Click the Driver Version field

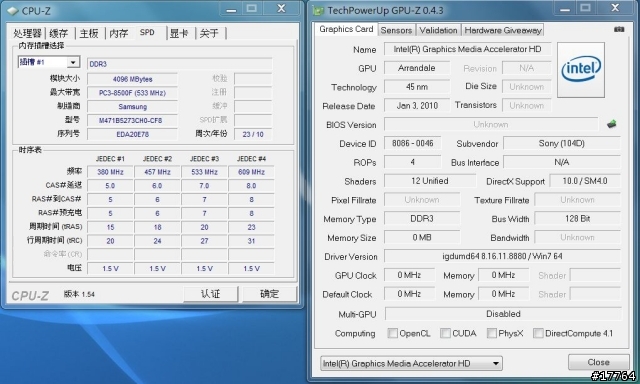coord(502,256)
